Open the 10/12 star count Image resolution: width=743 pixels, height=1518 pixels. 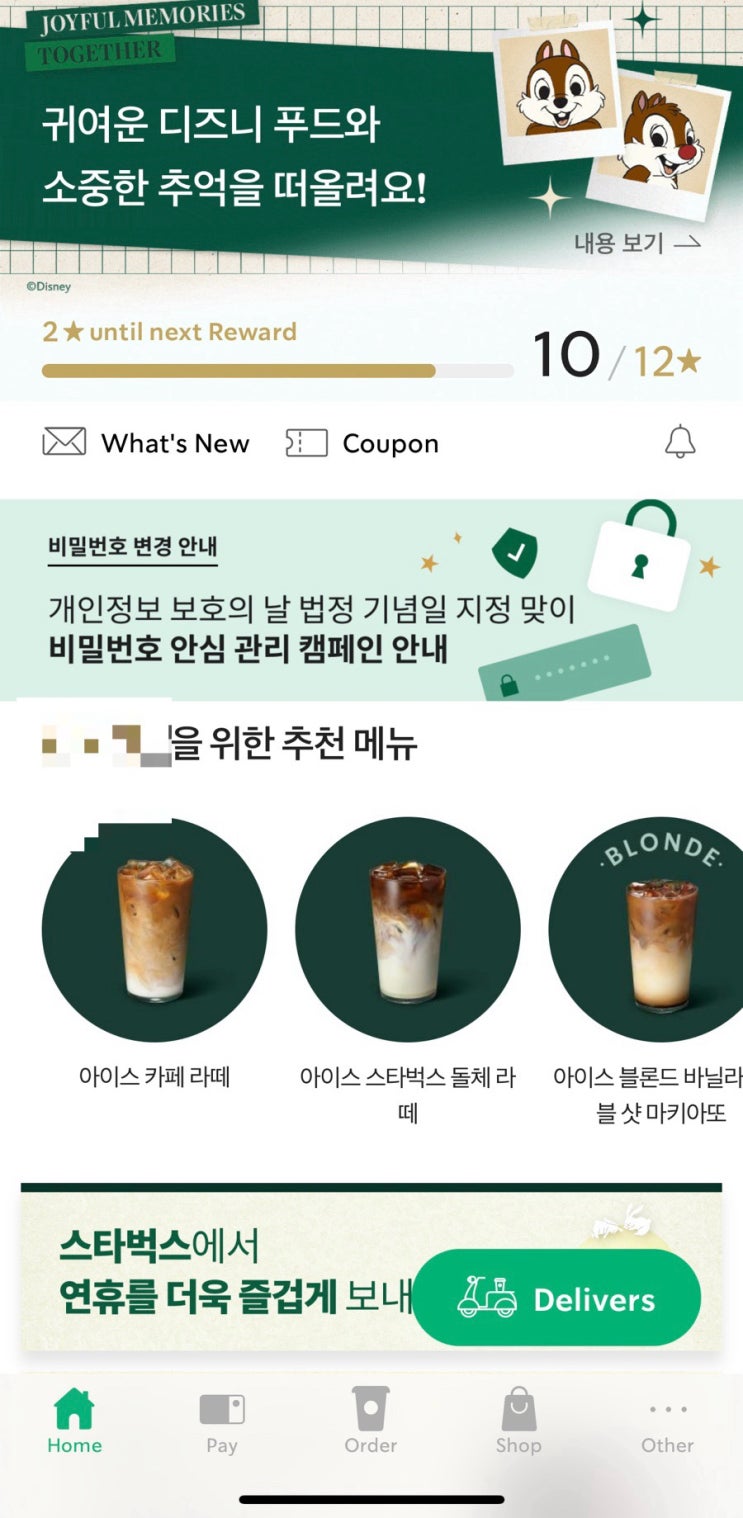tap(617, 357)
